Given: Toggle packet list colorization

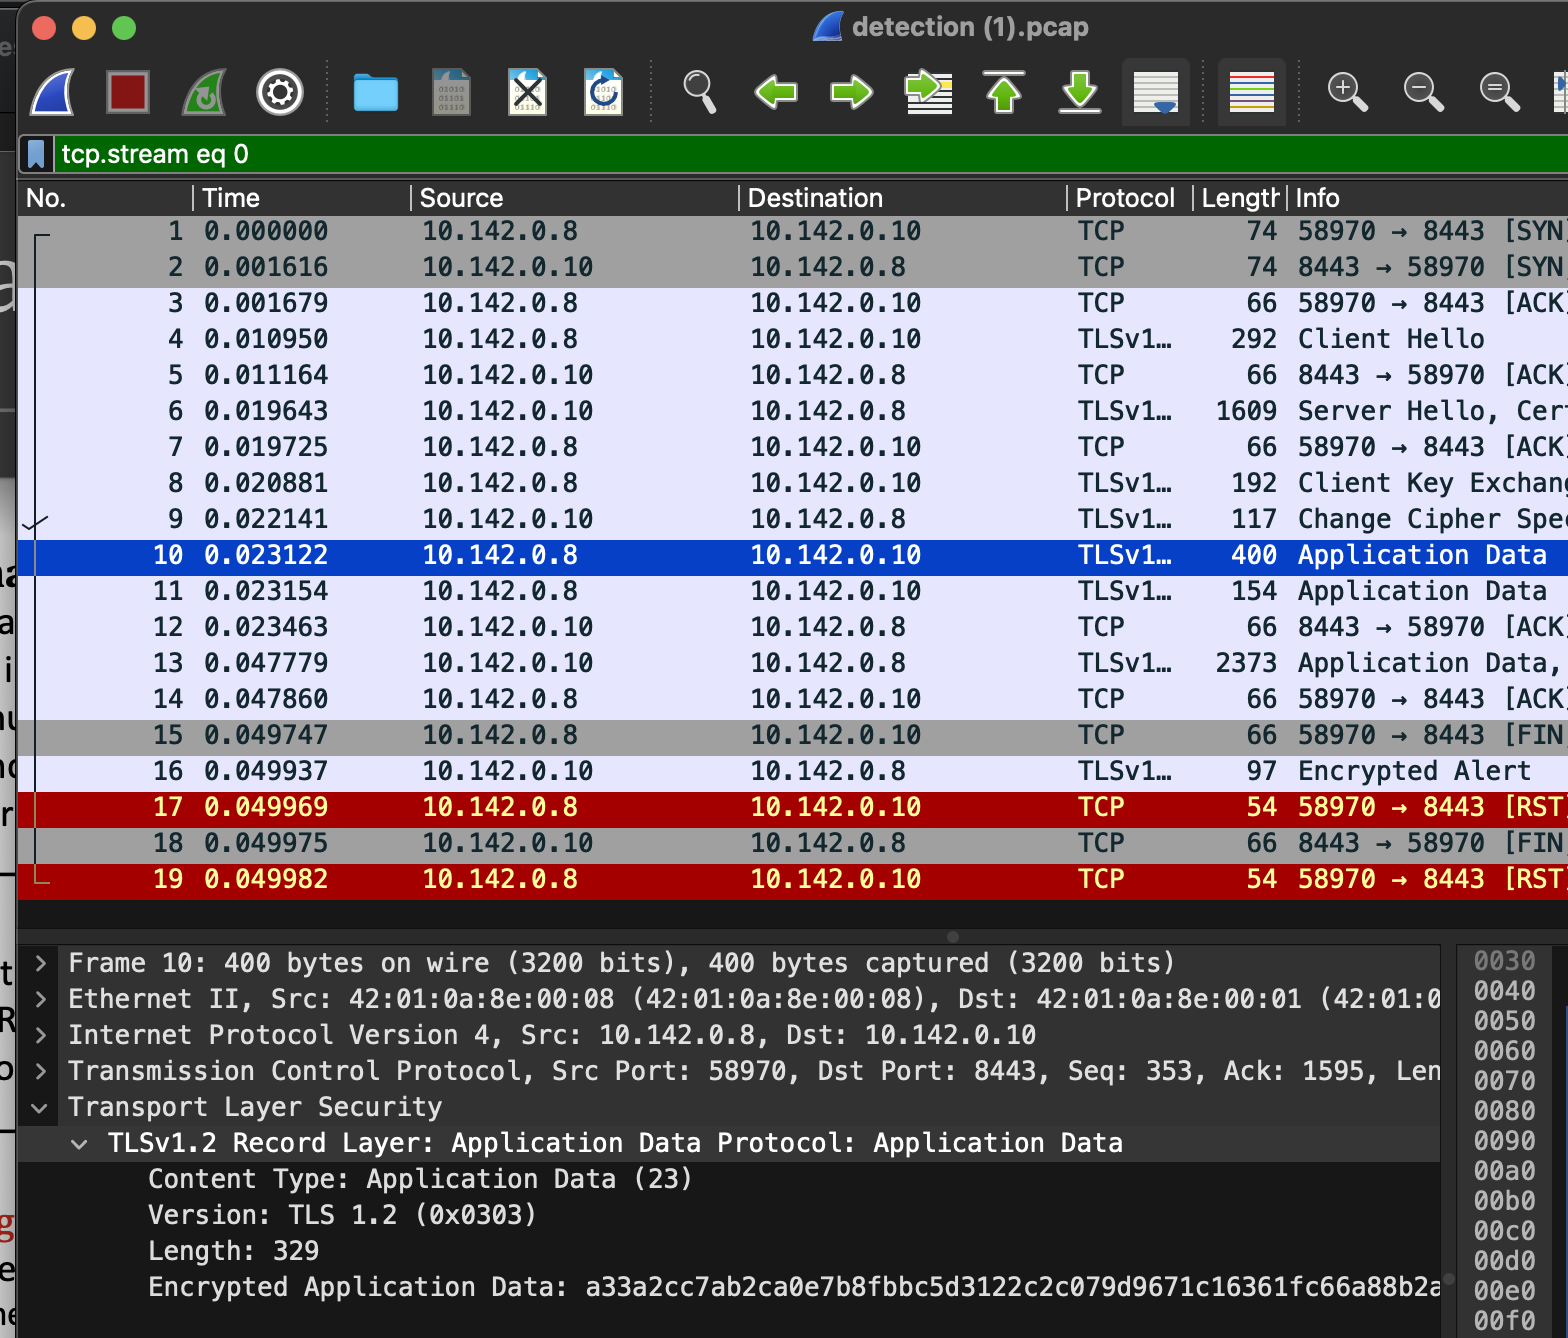Looking at the screenshot, I should (x=1252, y=92).
